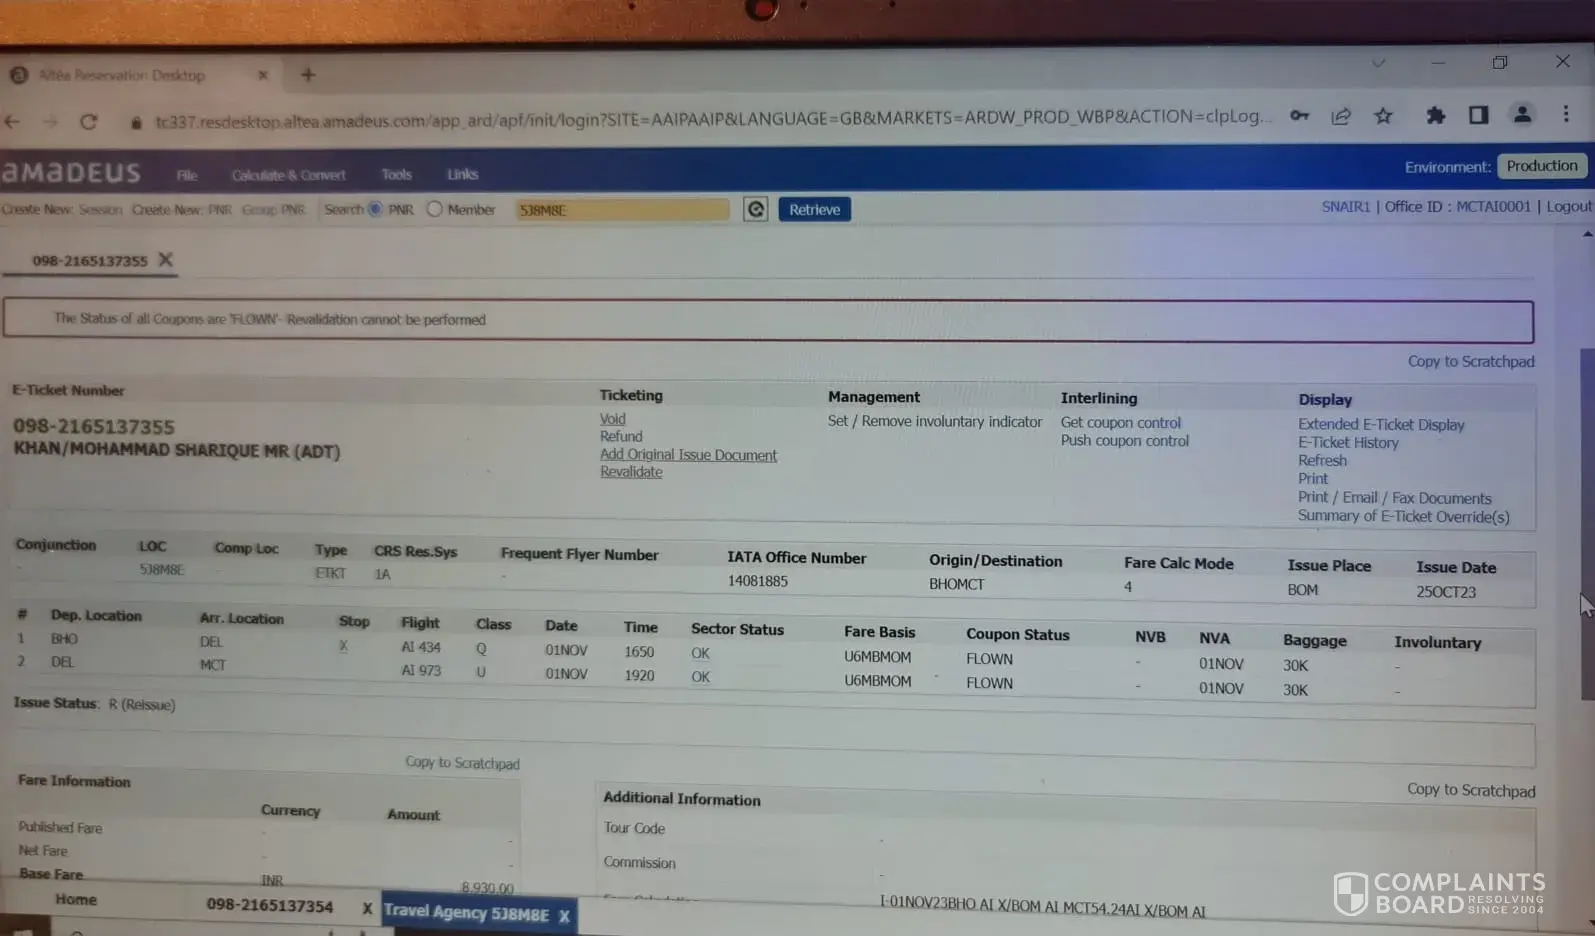Viewport: 1595px width, 936px height.
Task: Click the vertical page scrollbar
Action: click(1586, 520)
